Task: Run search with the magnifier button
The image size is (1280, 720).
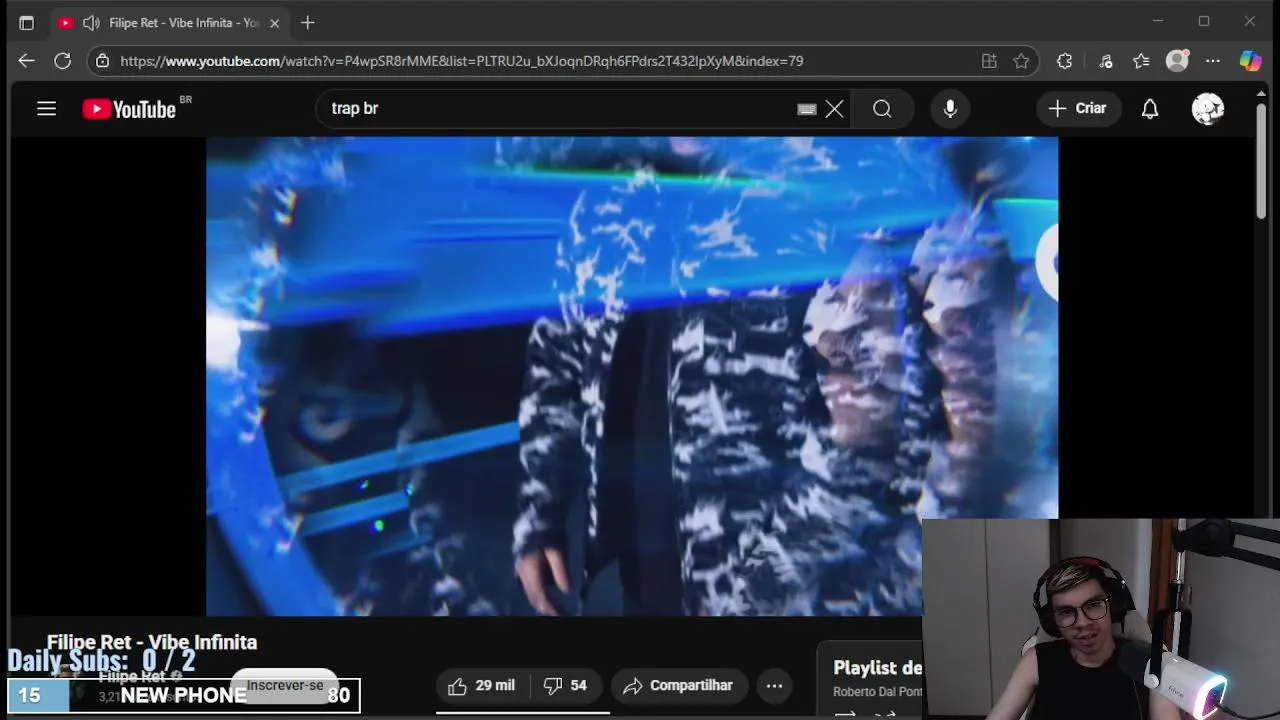Action: point(882,109)
